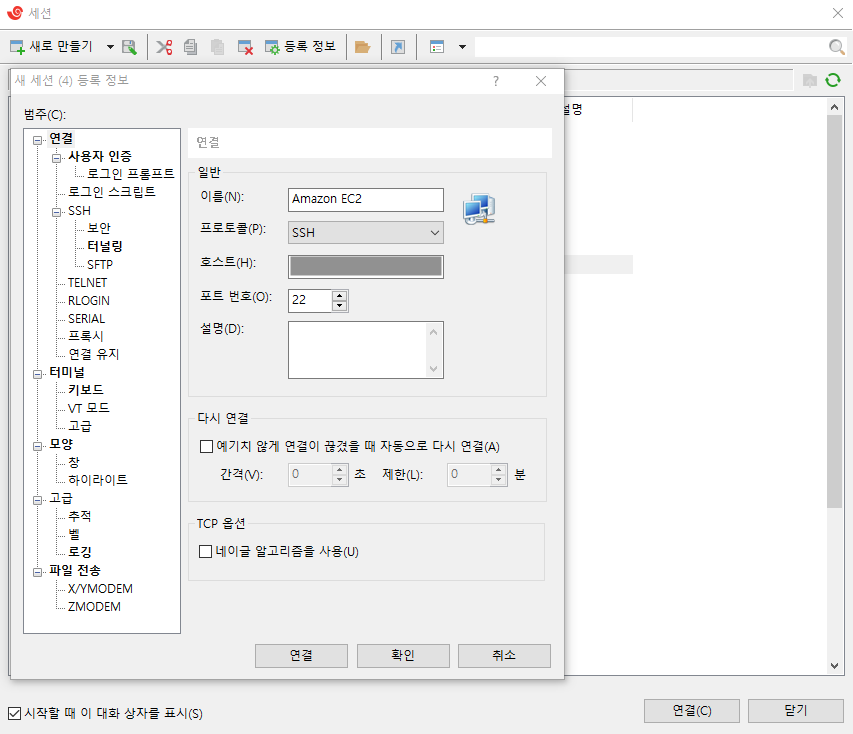
Task: Click the delete session icon
Action: coord(245,47)
